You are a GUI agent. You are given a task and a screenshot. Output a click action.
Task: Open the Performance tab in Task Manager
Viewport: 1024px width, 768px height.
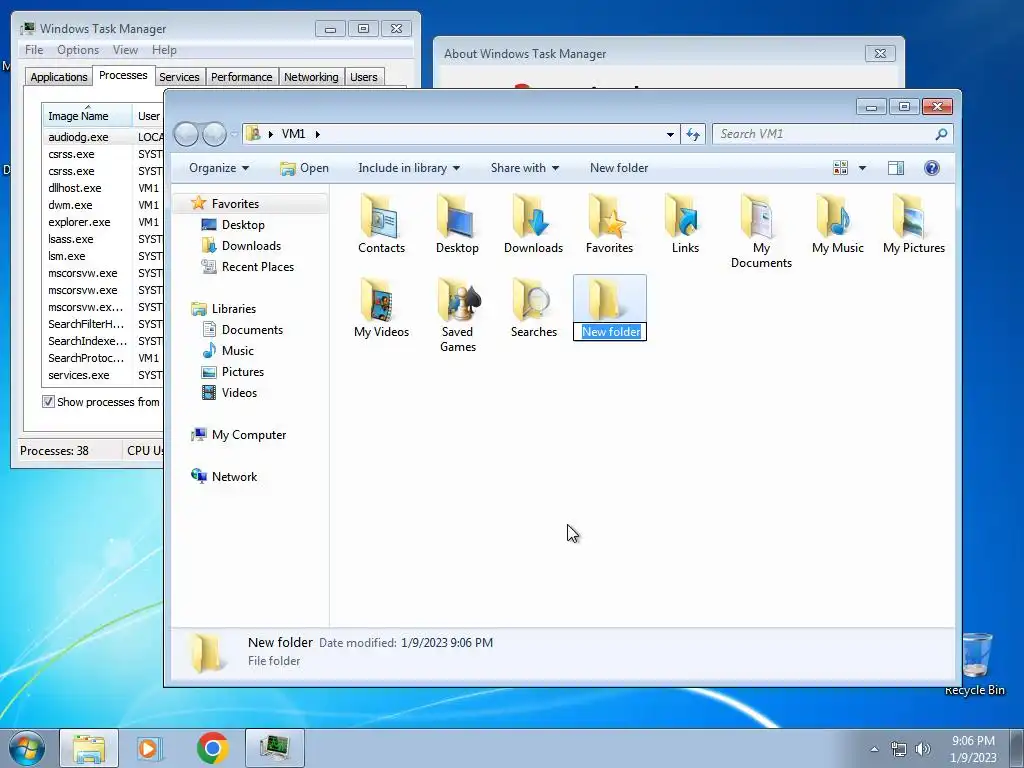(x=242, y=77)
